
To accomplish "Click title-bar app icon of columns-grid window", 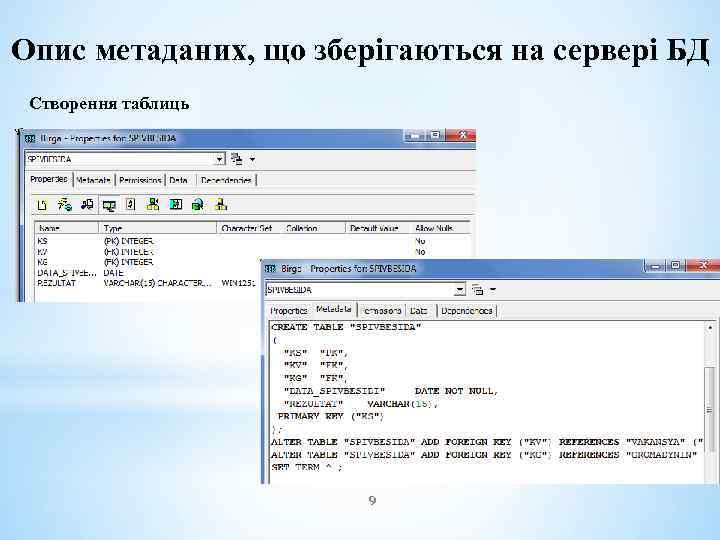I will (30, 138).
